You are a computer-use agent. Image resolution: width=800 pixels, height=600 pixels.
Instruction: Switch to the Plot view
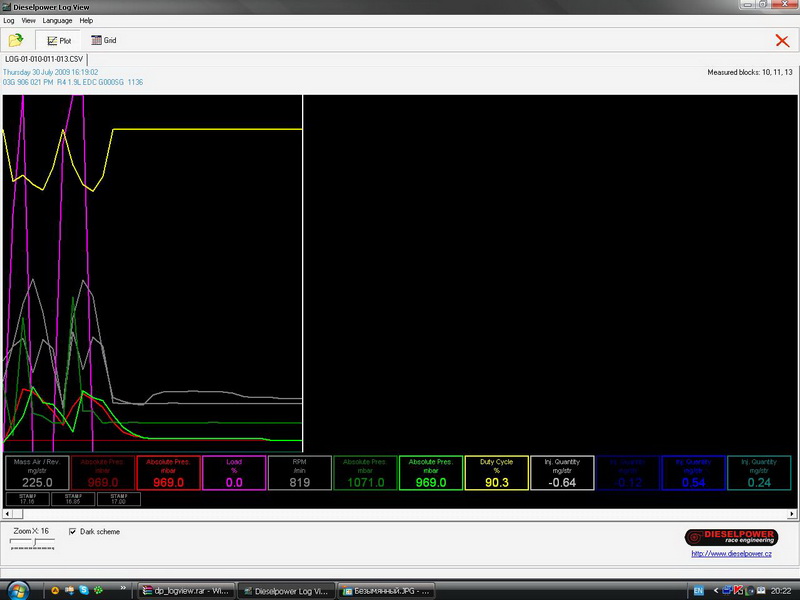[59, 40]
